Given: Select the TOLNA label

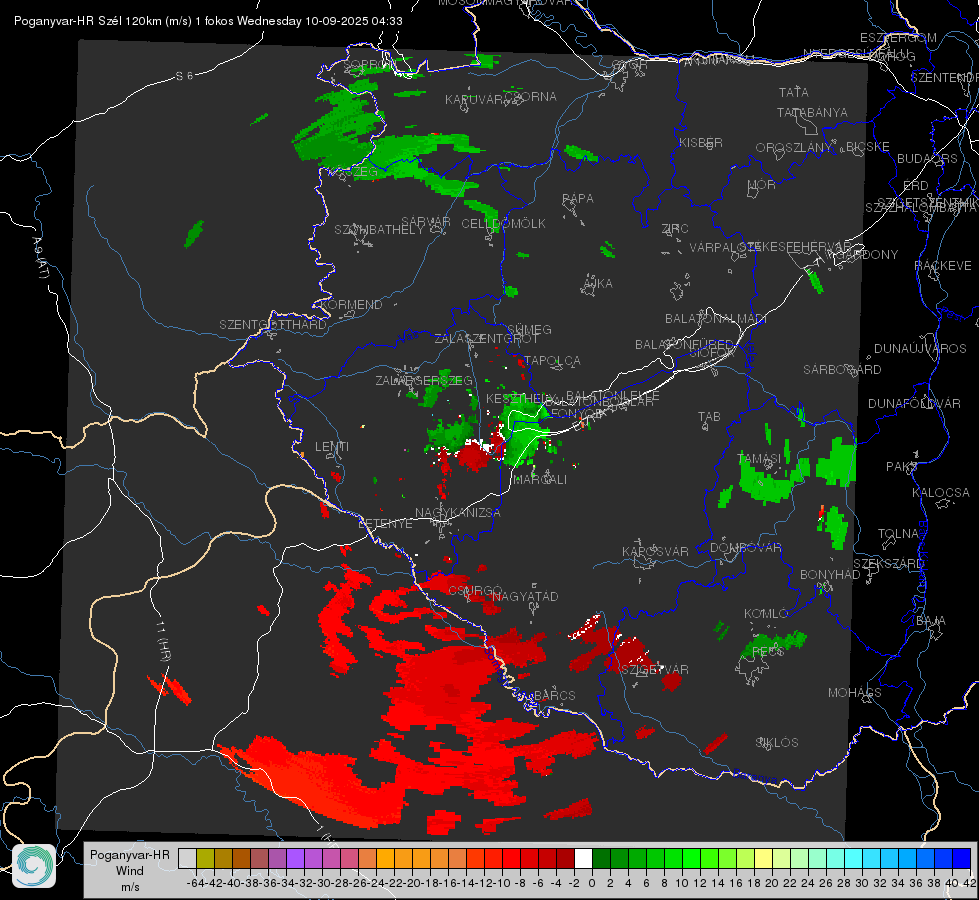Looking at the screenshot, I should (898, 533).
